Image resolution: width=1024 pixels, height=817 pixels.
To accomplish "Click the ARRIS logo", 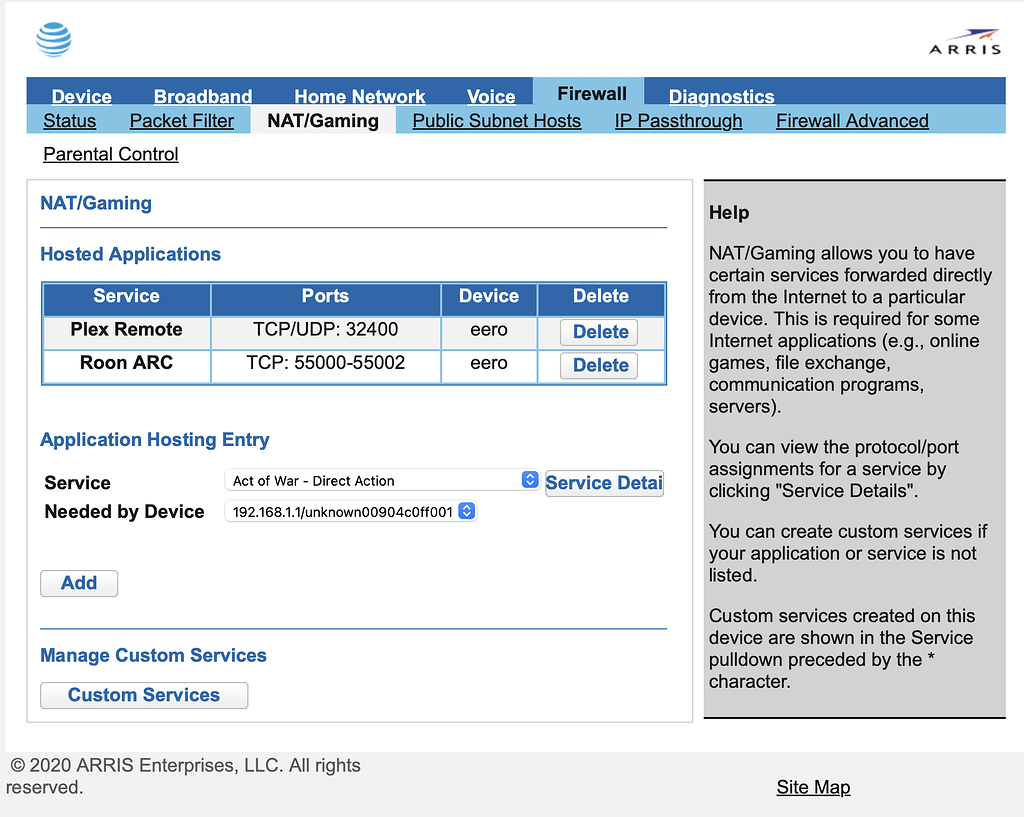I will pos(964,42).
